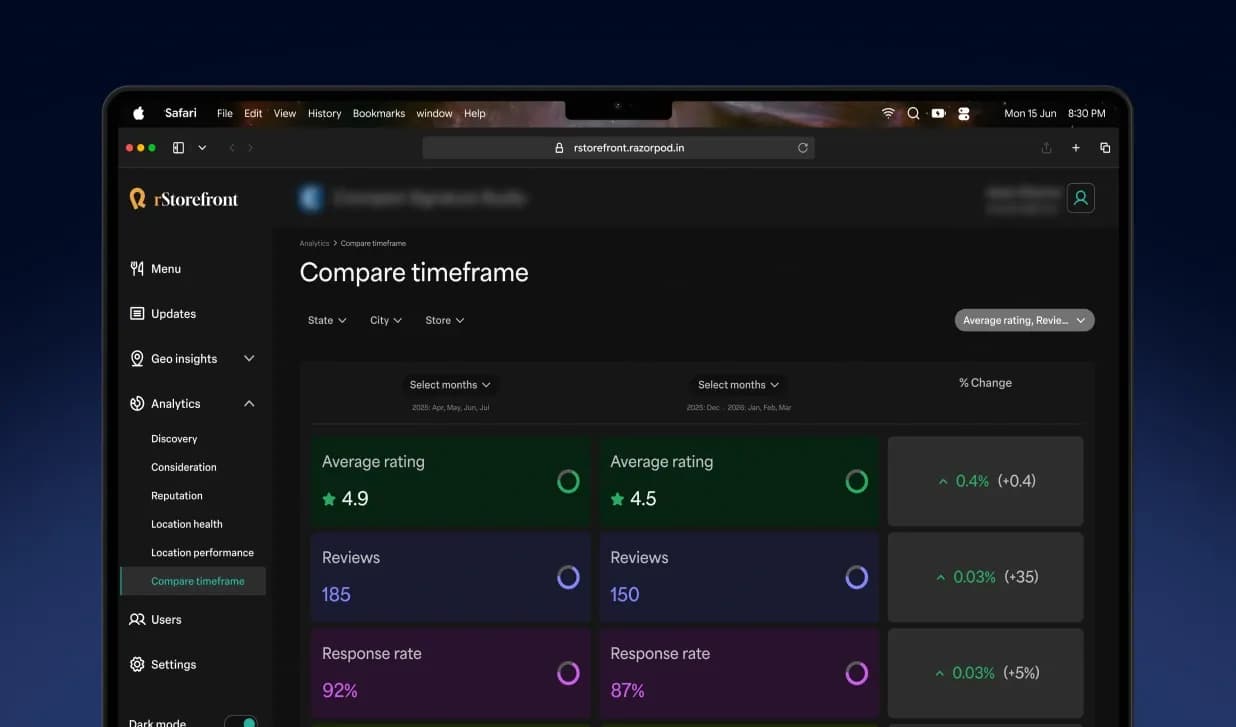Viewport: 1236px width, 727px height.
Task: Go forward in Safari
Action: tap(250, 148)
